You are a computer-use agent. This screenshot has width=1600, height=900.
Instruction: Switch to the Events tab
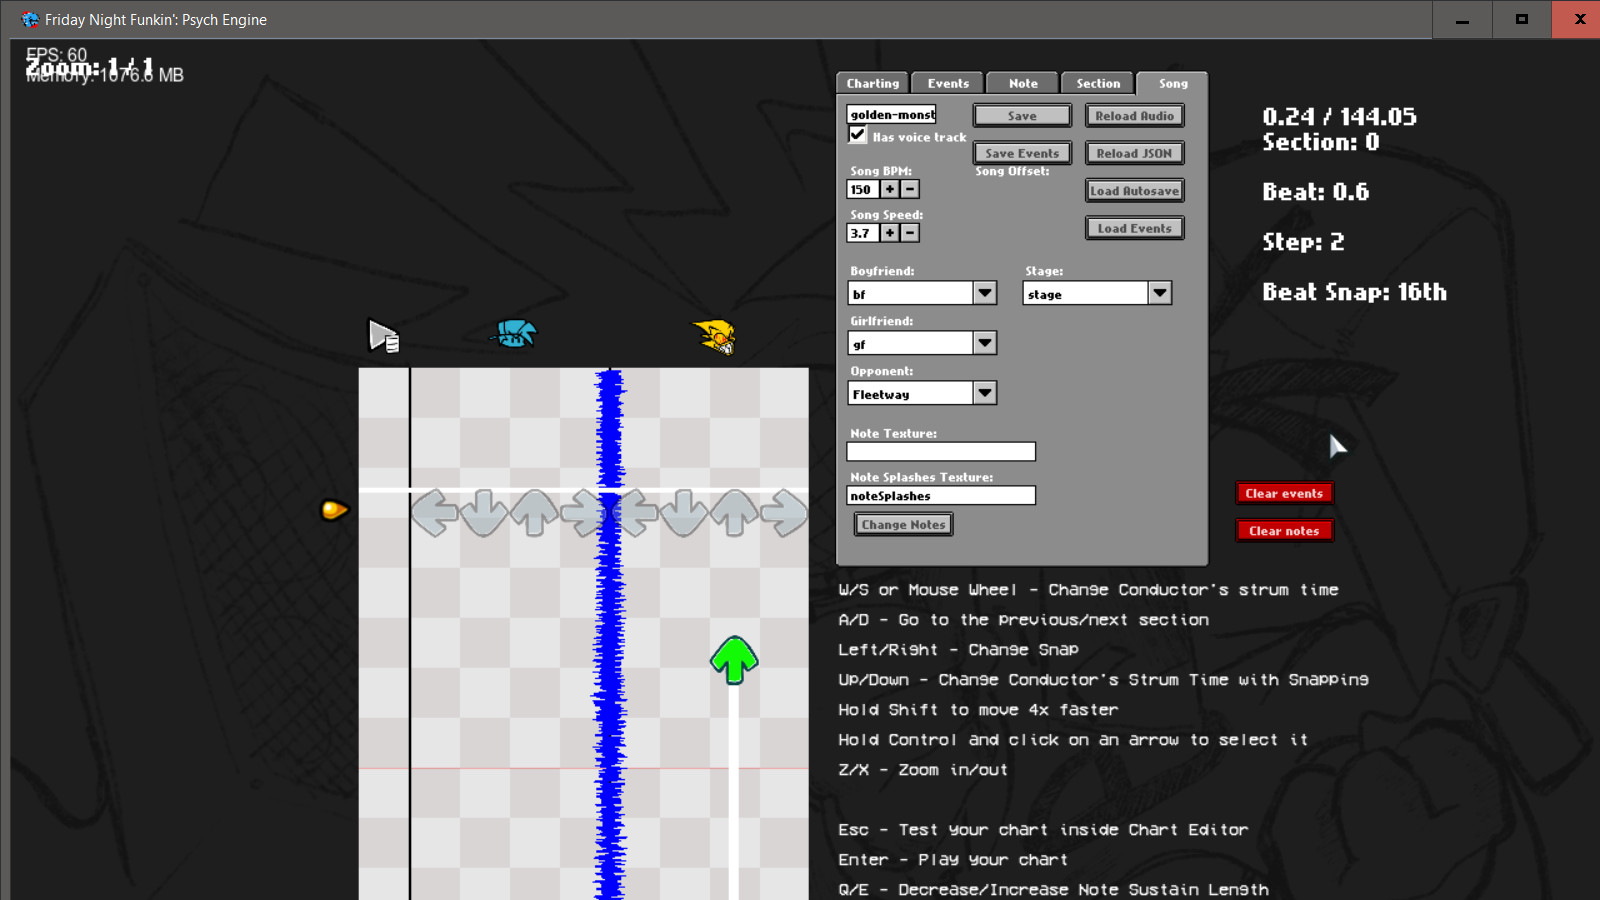pos(948,84)
